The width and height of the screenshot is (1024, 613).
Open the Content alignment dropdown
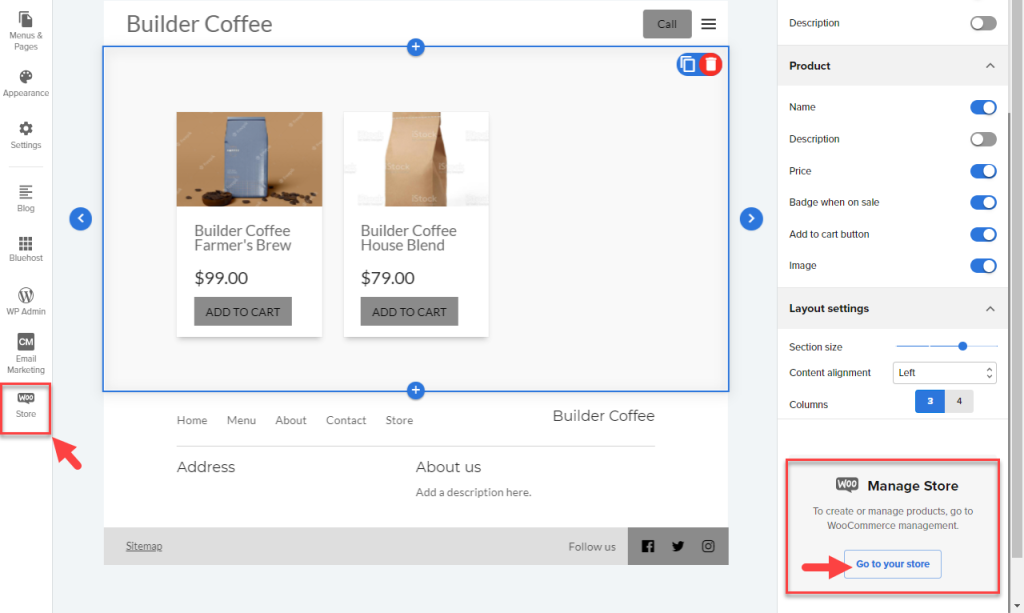click(944, 373)
